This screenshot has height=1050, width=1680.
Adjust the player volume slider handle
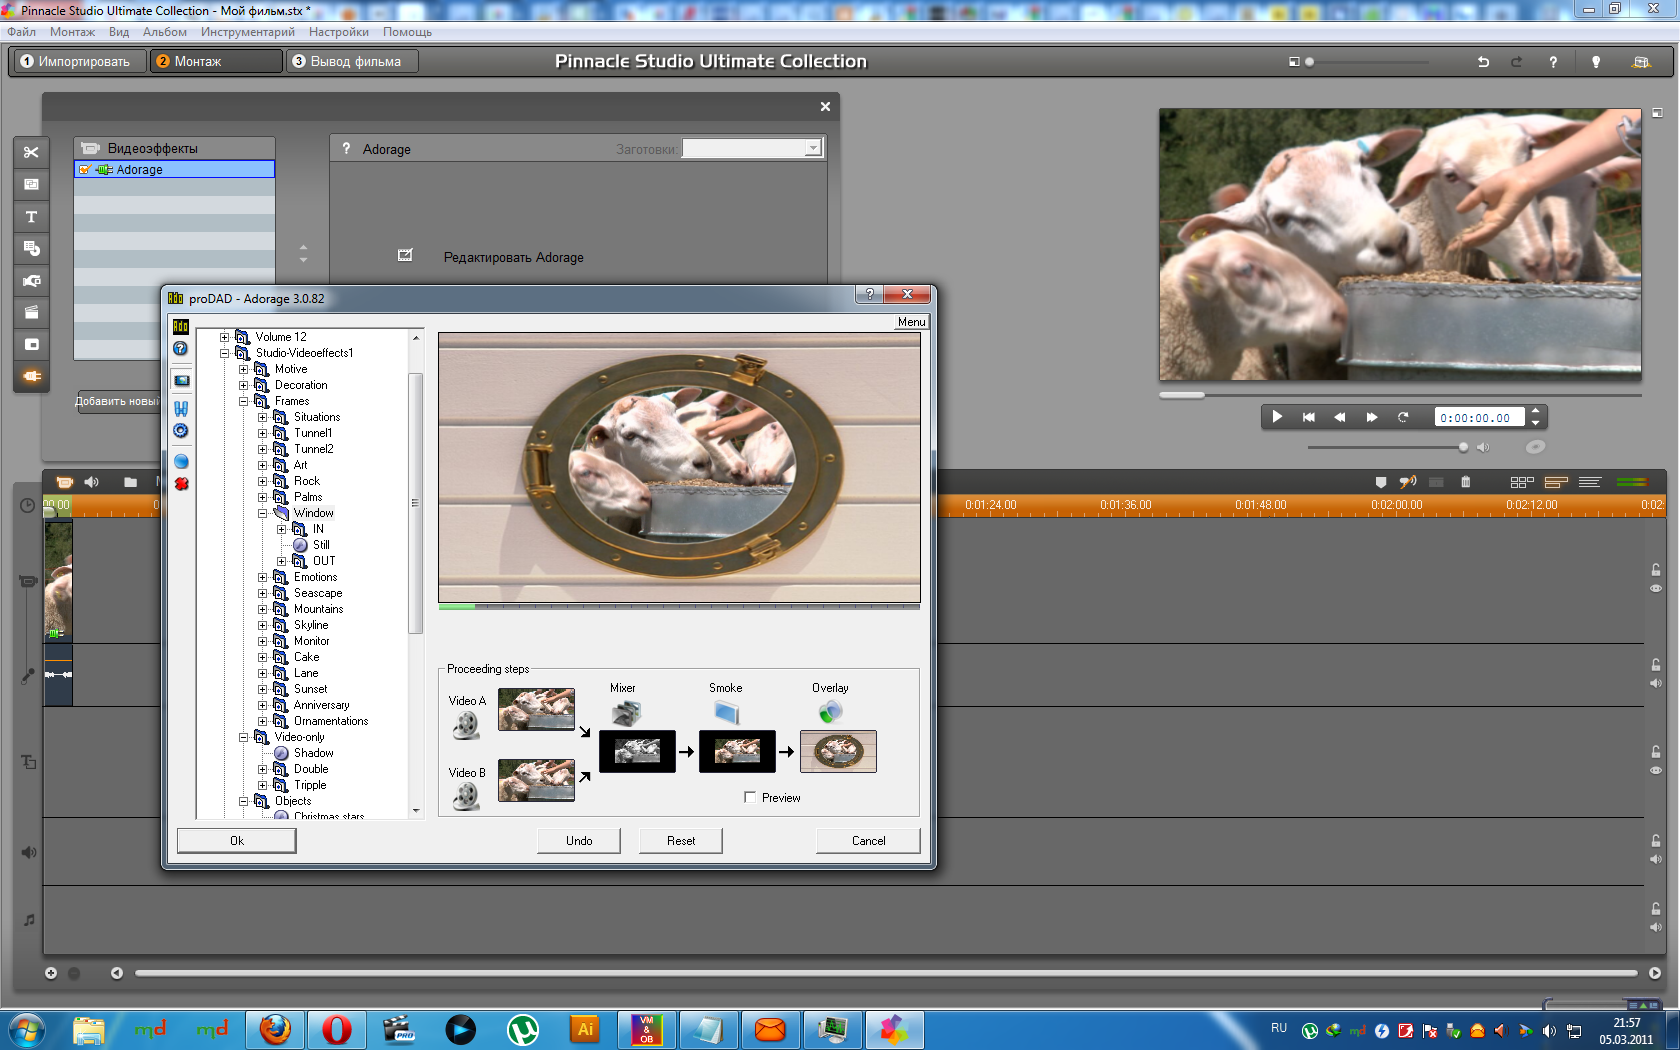pyautogui.click(x=1463, y=447)
